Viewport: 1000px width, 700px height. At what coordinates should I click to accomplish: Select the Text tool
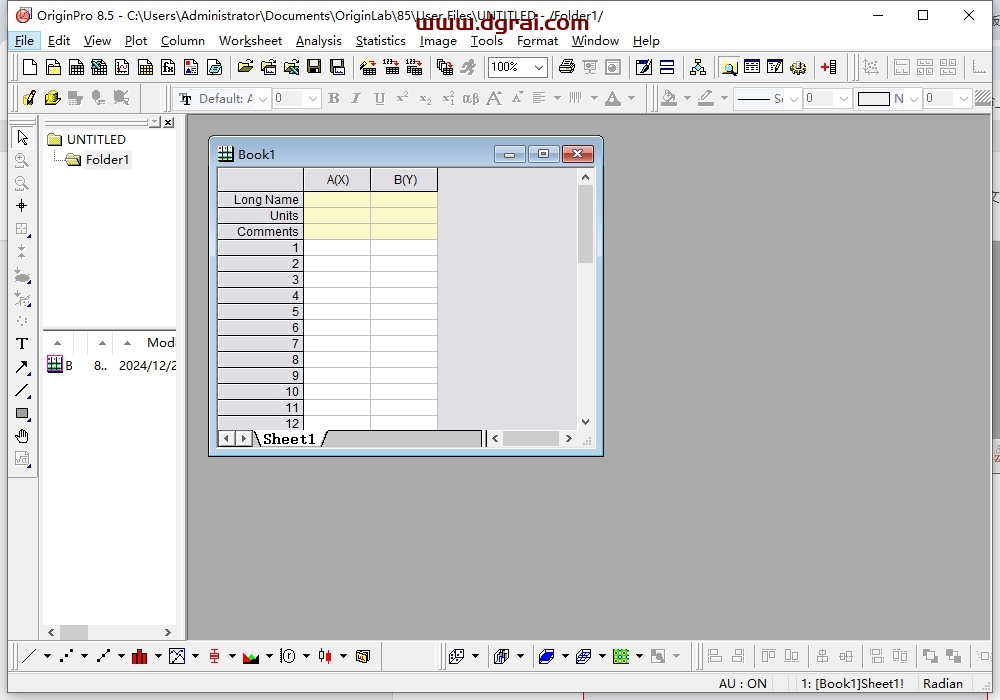coord(22,344)
